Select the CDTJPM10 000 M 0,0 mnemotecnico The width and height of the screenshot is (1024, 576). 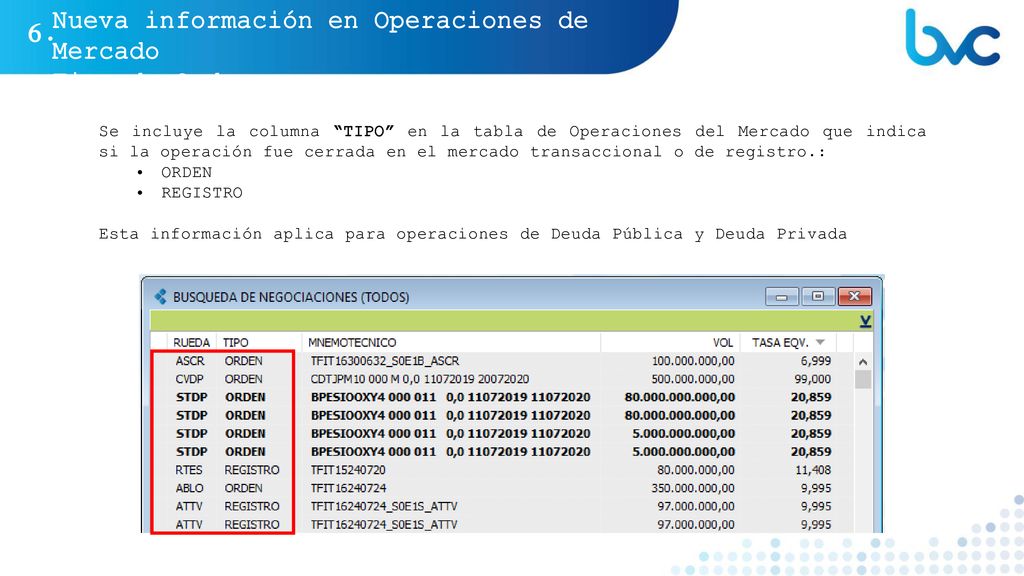coord(420,379)
